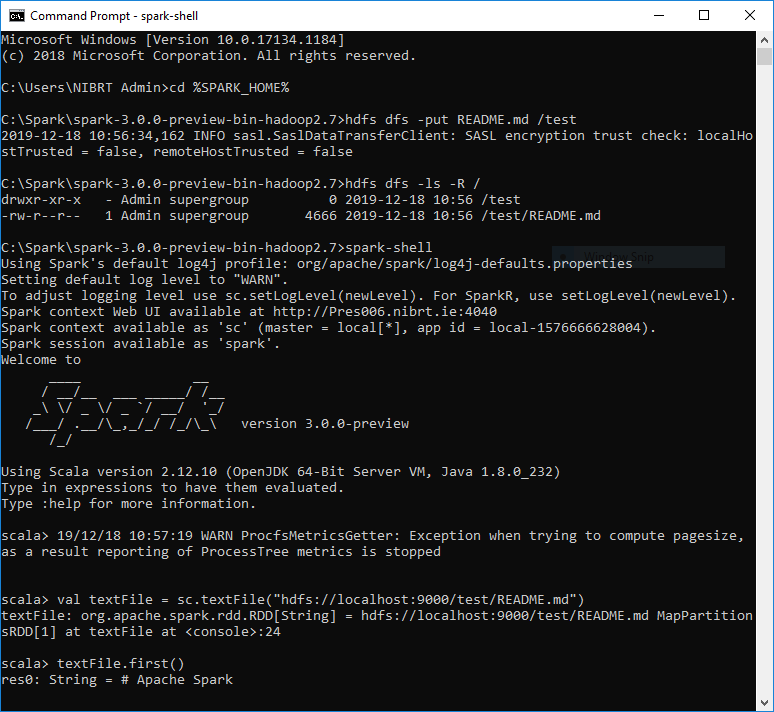
Task: Click the scrollbar down arrow
Action: (765, 703)
